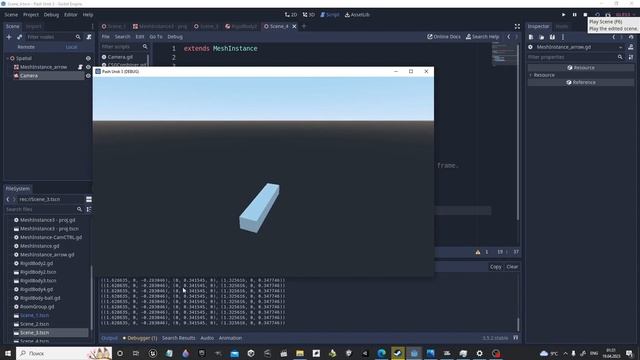Attach script icon beside node filter
Image resolution: width=640 pixels, height=360 pixels.
pos(89,37)
